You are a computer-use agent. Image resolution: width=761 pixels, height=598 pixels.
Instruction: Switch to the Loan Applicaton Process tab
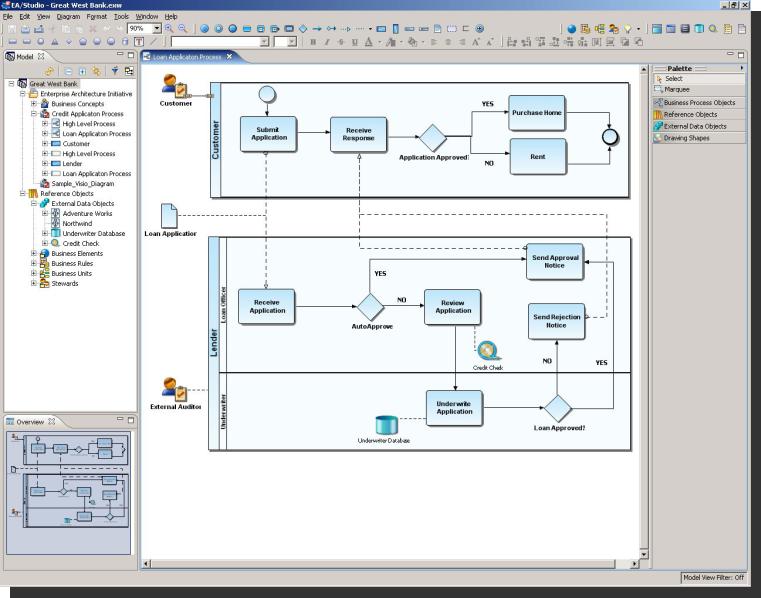(x=186, y=57)
